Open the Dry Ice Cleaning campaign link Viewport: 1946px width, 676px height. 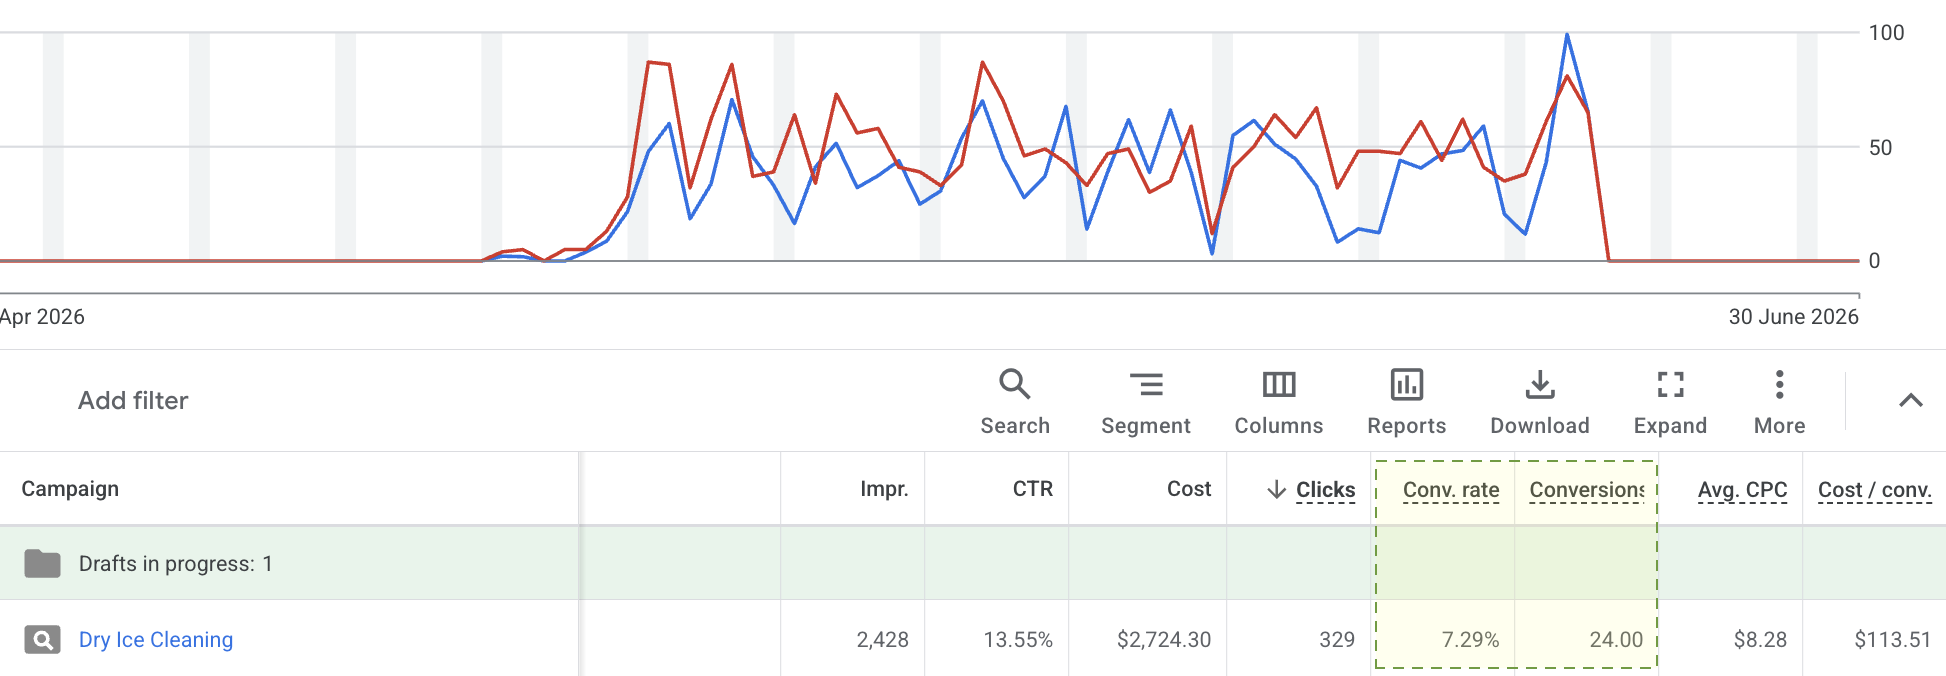coord(156,640)
